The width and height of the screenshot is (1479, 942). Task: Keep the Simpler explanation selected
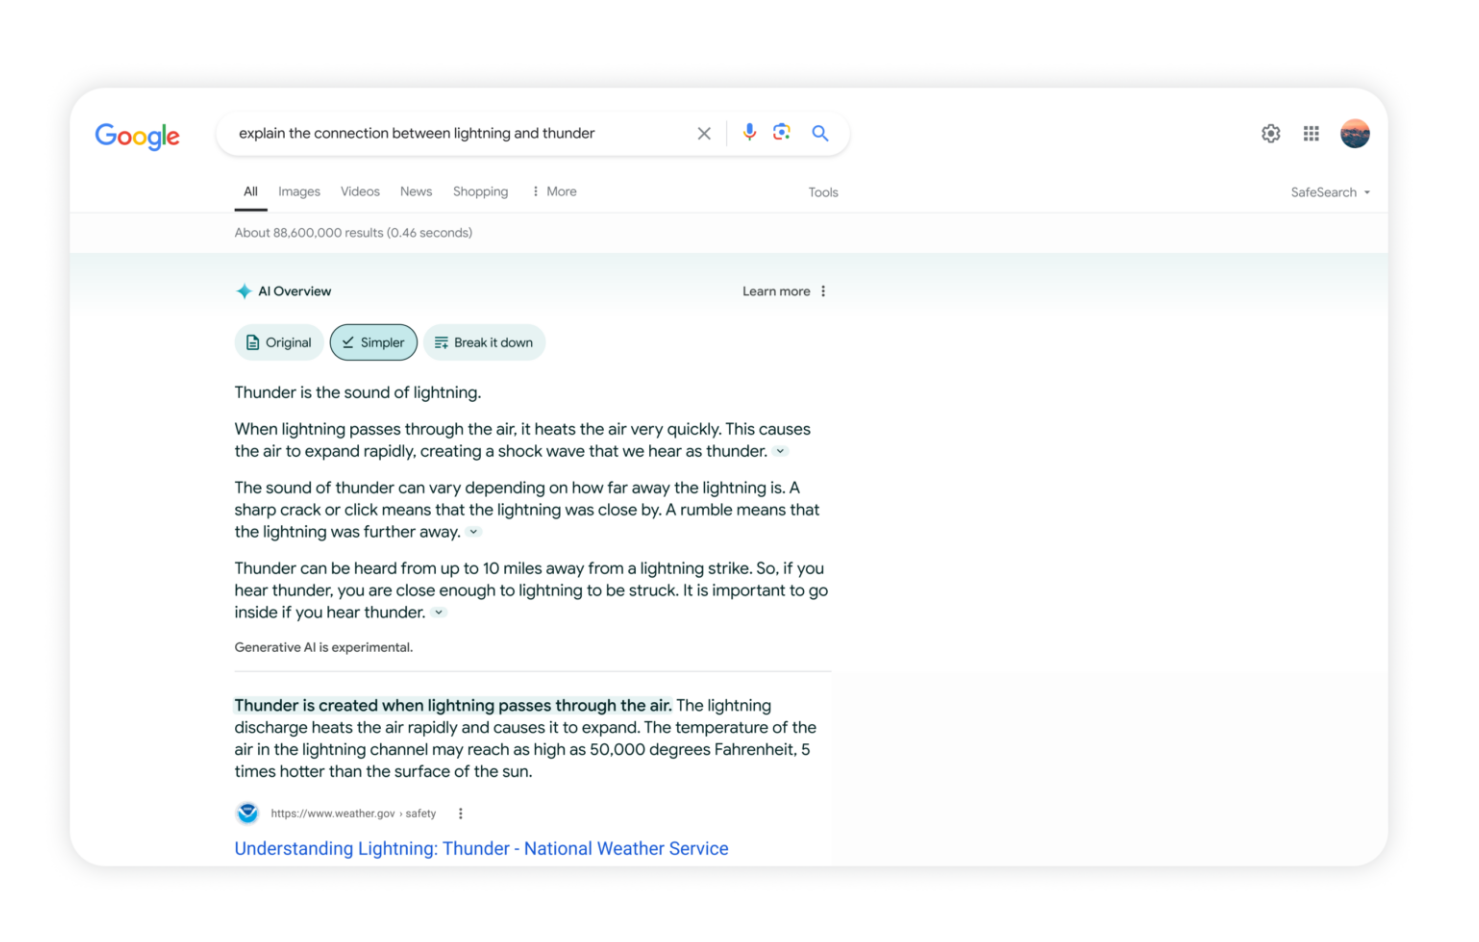point(373,342)
